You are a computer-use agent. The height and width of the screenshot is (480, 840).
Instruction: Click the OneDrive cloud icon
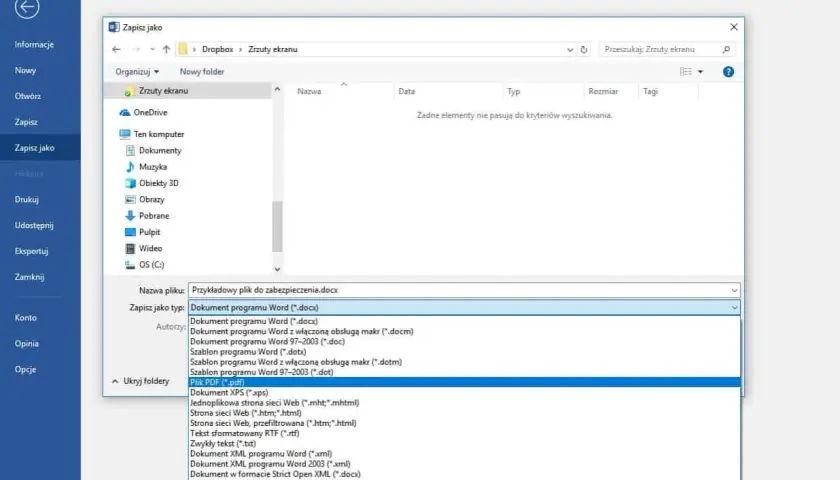tap(125, 112)
